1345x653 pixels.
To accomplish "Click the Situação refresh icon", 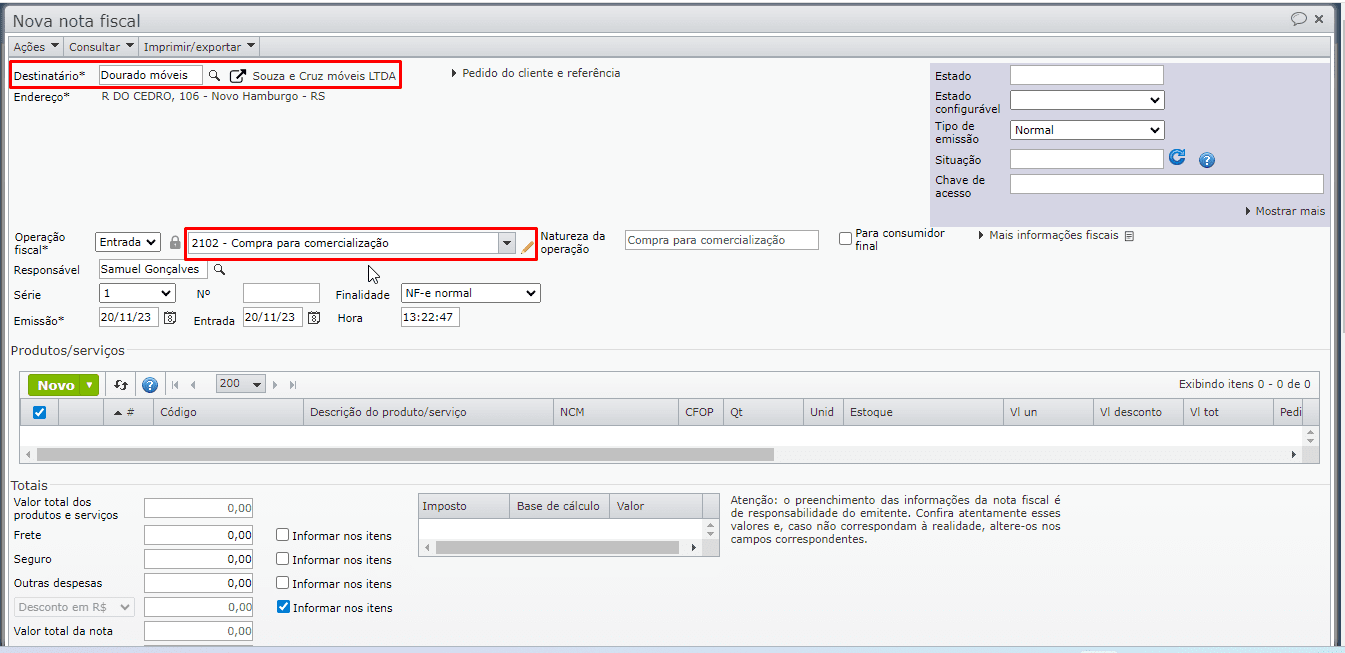I will 1177,158.
